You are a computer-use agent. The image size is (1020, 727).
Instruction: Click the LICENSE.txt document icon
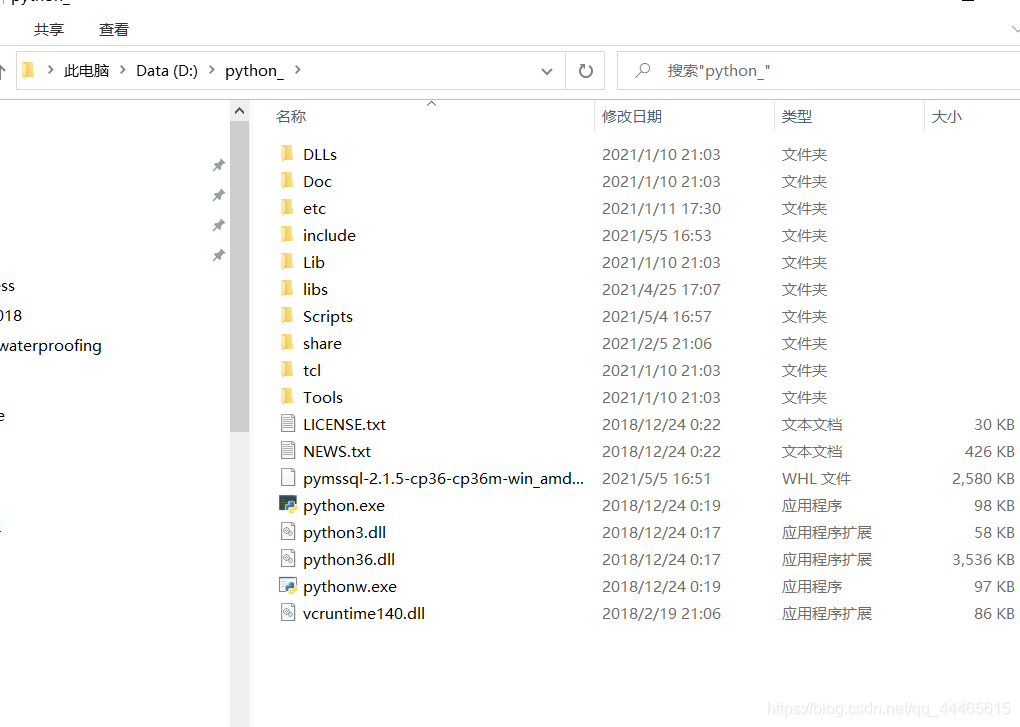tap(288, 424)
